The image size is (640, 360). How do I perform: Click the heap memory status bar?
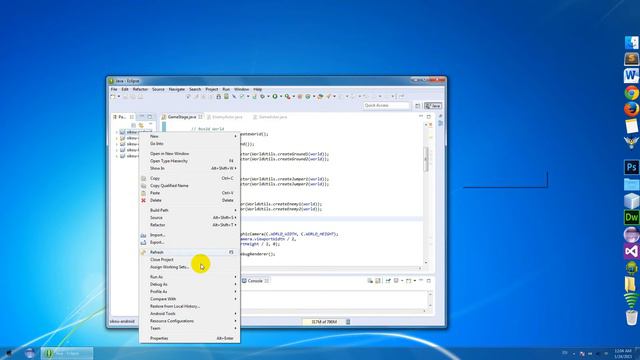point(324,322)
